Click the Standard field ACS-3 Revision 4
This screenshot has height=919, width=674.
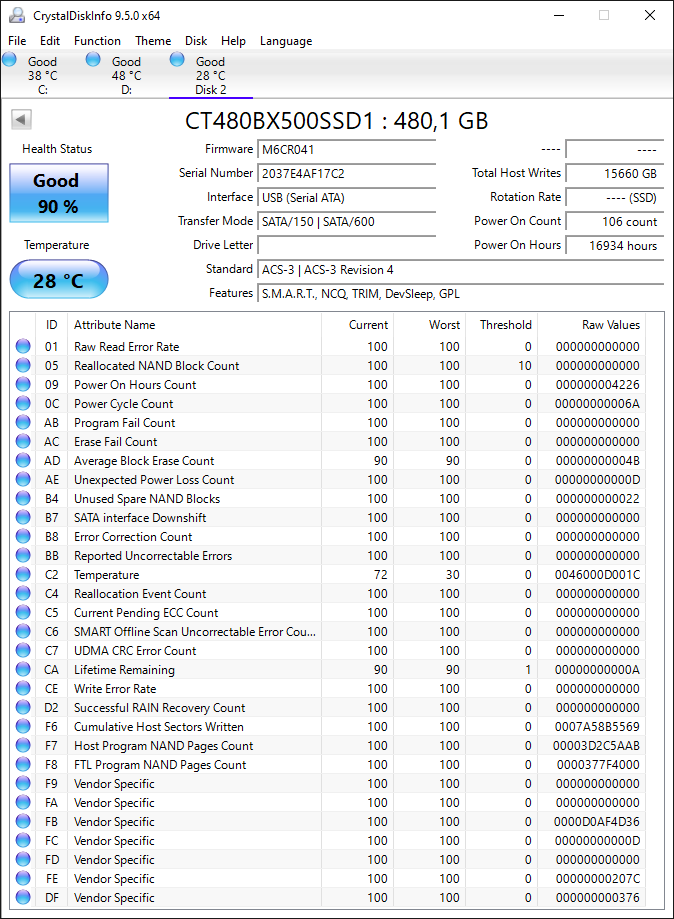(x=461, y=270)
